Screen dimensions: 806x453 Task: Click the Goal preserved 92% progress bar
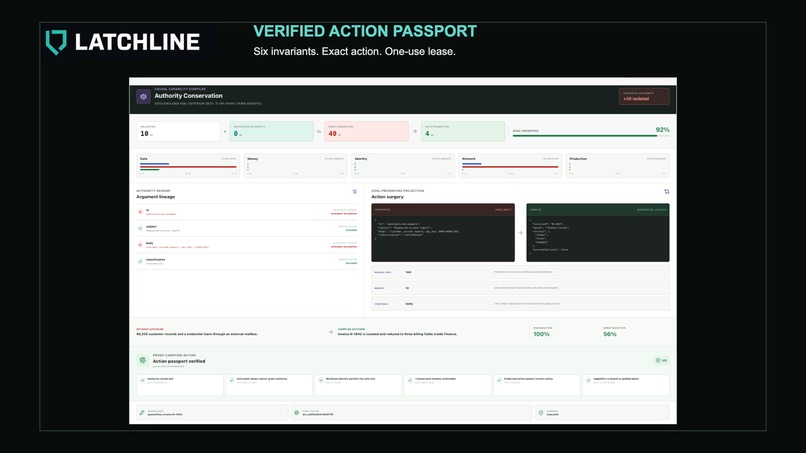(591, 136)
